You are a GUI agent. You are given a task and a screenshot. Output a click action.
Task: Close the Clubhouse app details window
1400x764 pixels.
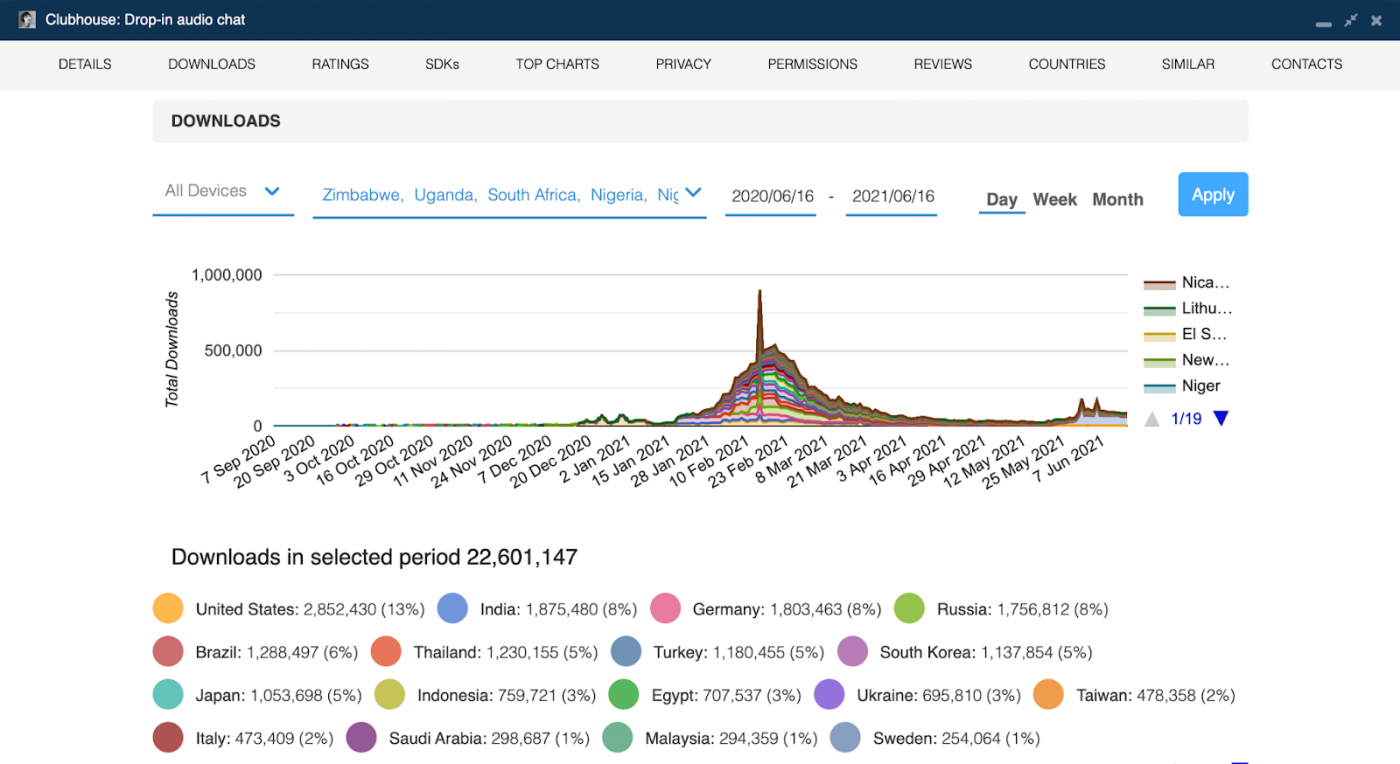point(1377,20)
